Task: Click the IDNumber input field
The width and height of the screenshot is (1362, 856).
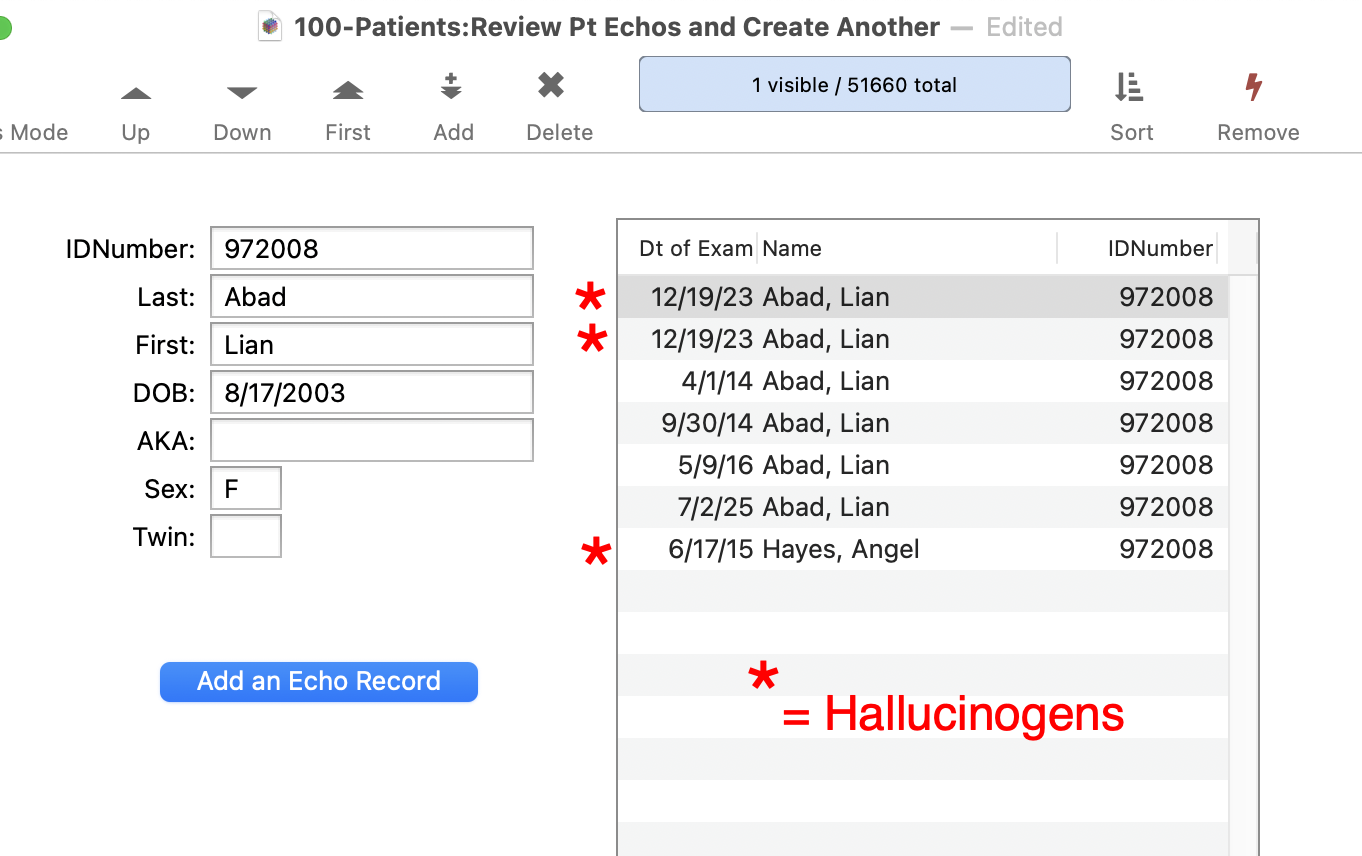Action: tap(371, 249)
